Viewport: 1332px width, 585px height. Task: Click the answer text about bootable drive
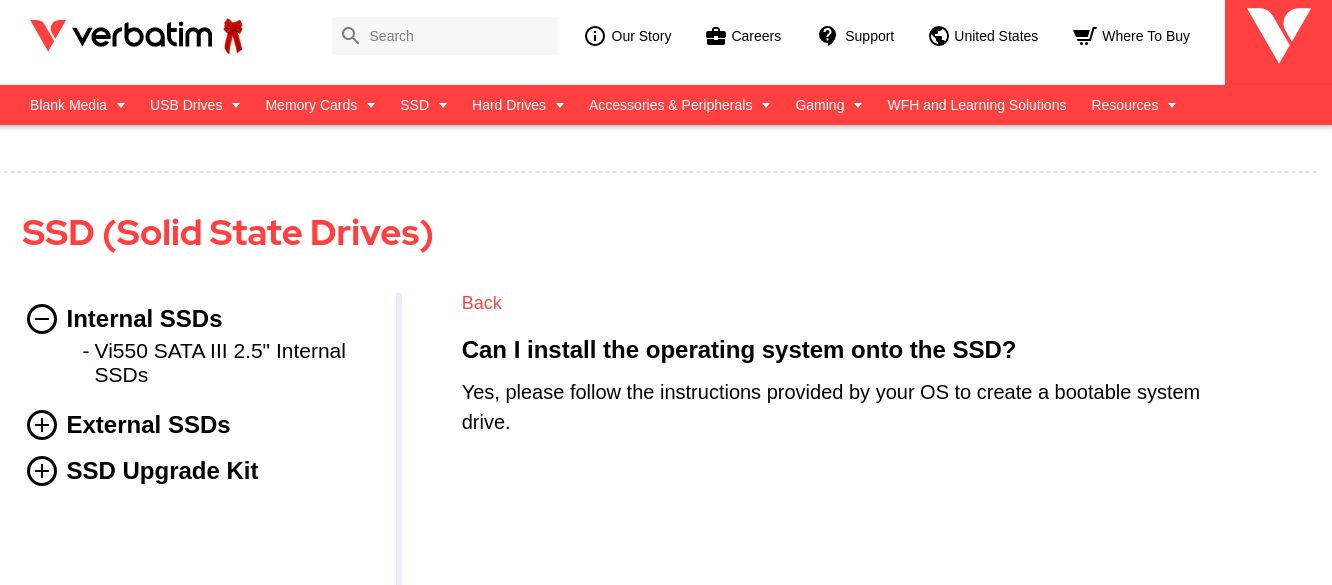(x=831, y=407)
